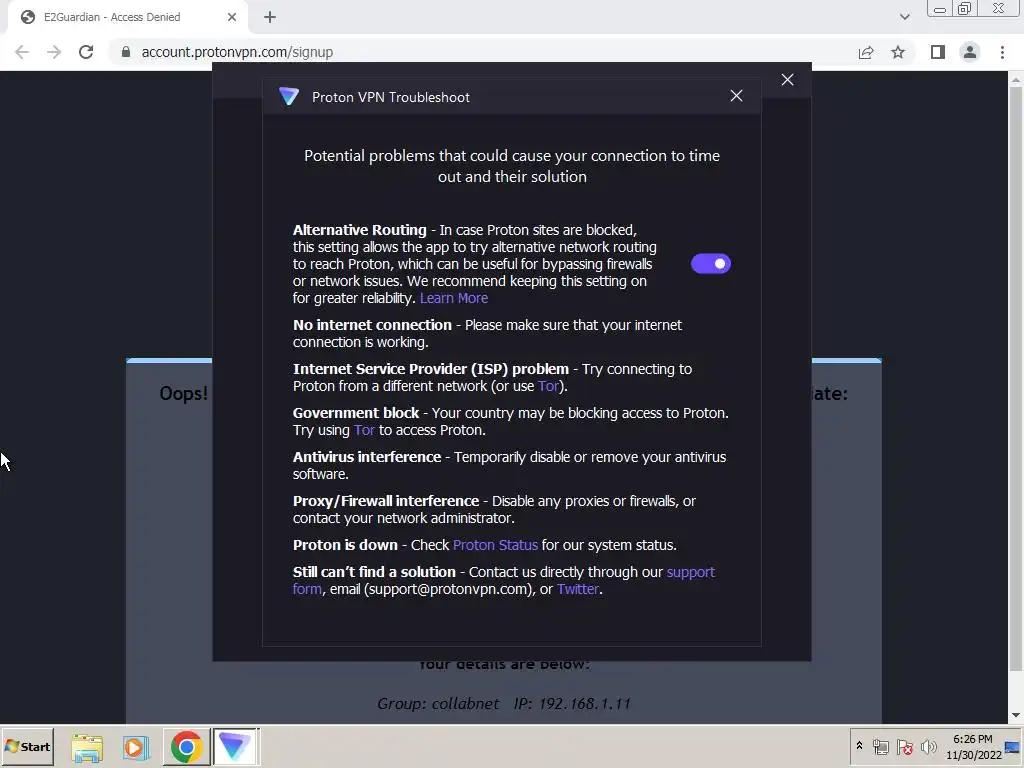Close the outer dark modal overlay
The image size is (1024, 768).
point(788,80)
